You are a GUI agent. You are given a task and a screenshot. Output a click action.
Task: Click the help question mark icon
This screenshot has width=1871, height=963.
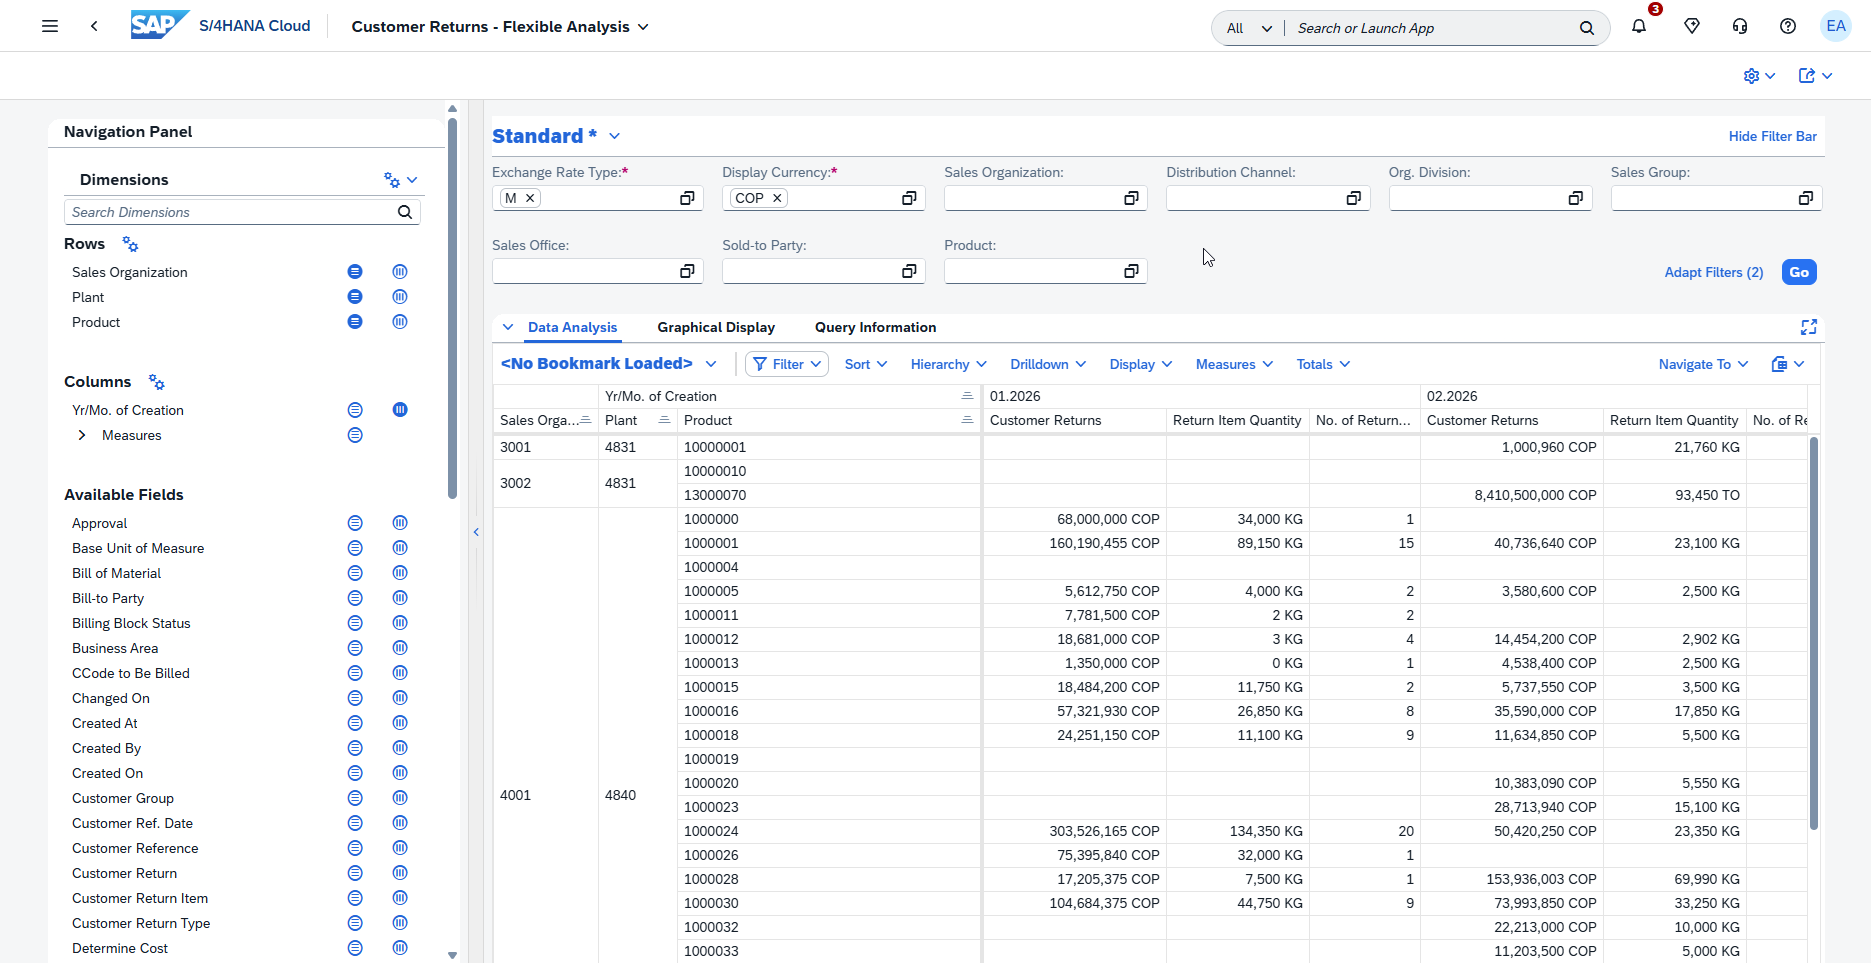pyautogui.click(x=1788, y=26)
